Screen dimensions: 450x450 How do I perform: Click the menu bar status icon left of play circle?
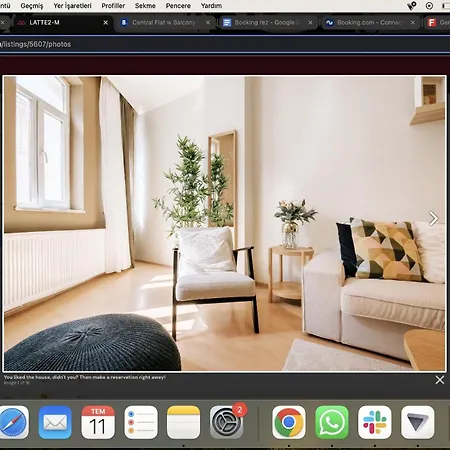pos(412,6)
